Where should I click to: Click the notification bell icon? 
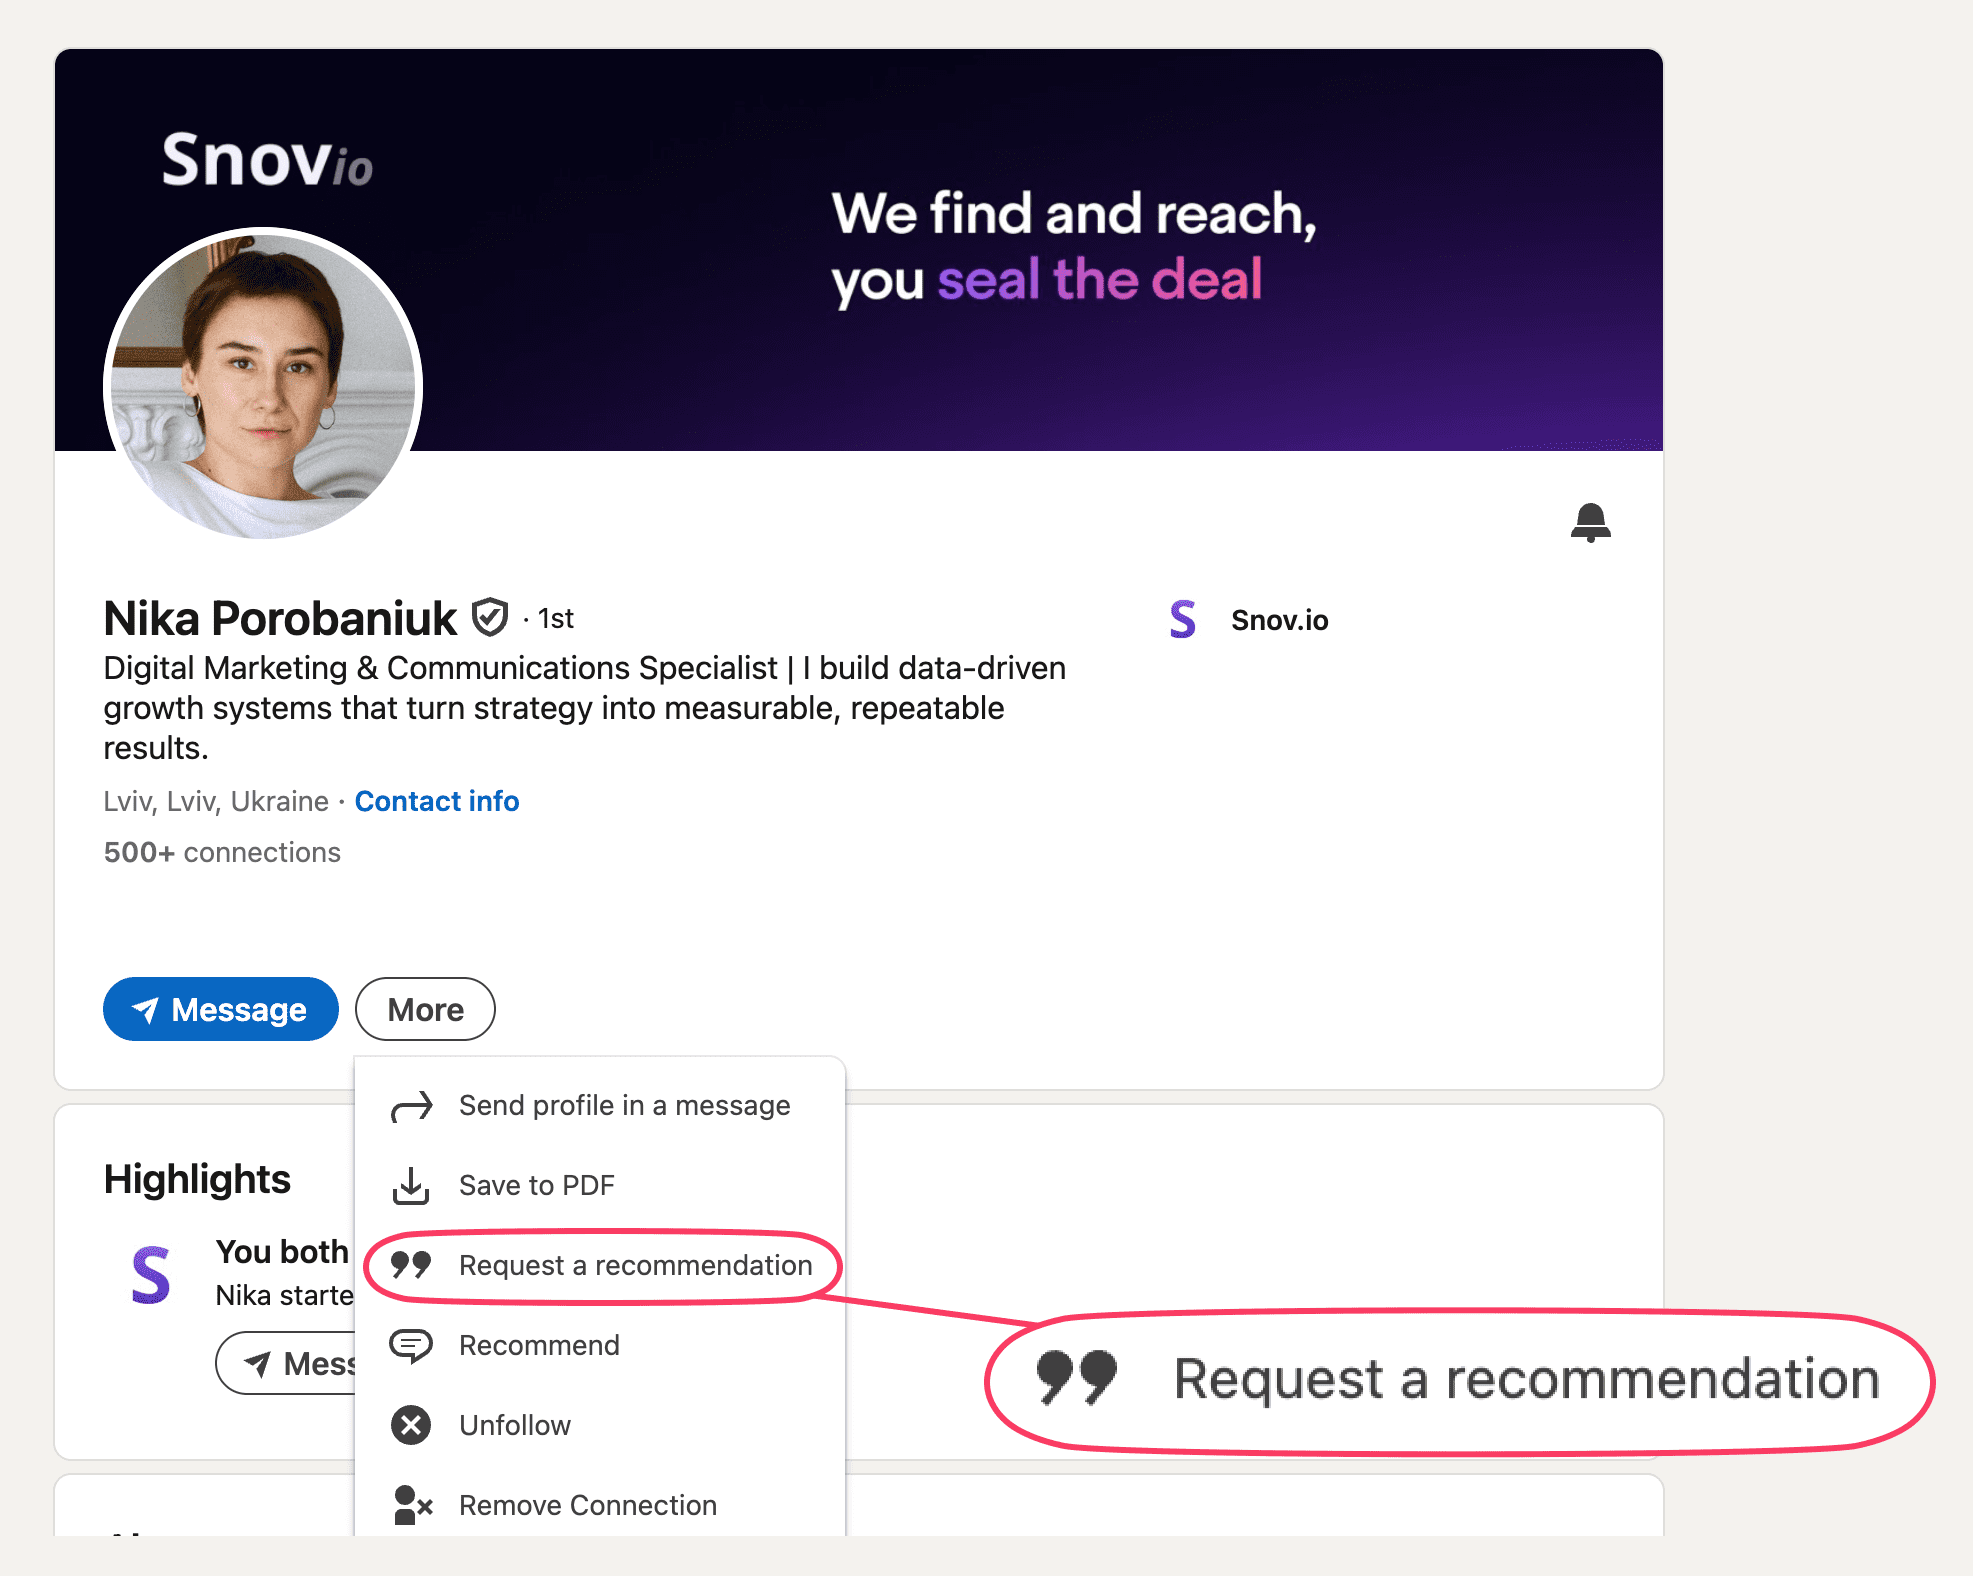1590,522
